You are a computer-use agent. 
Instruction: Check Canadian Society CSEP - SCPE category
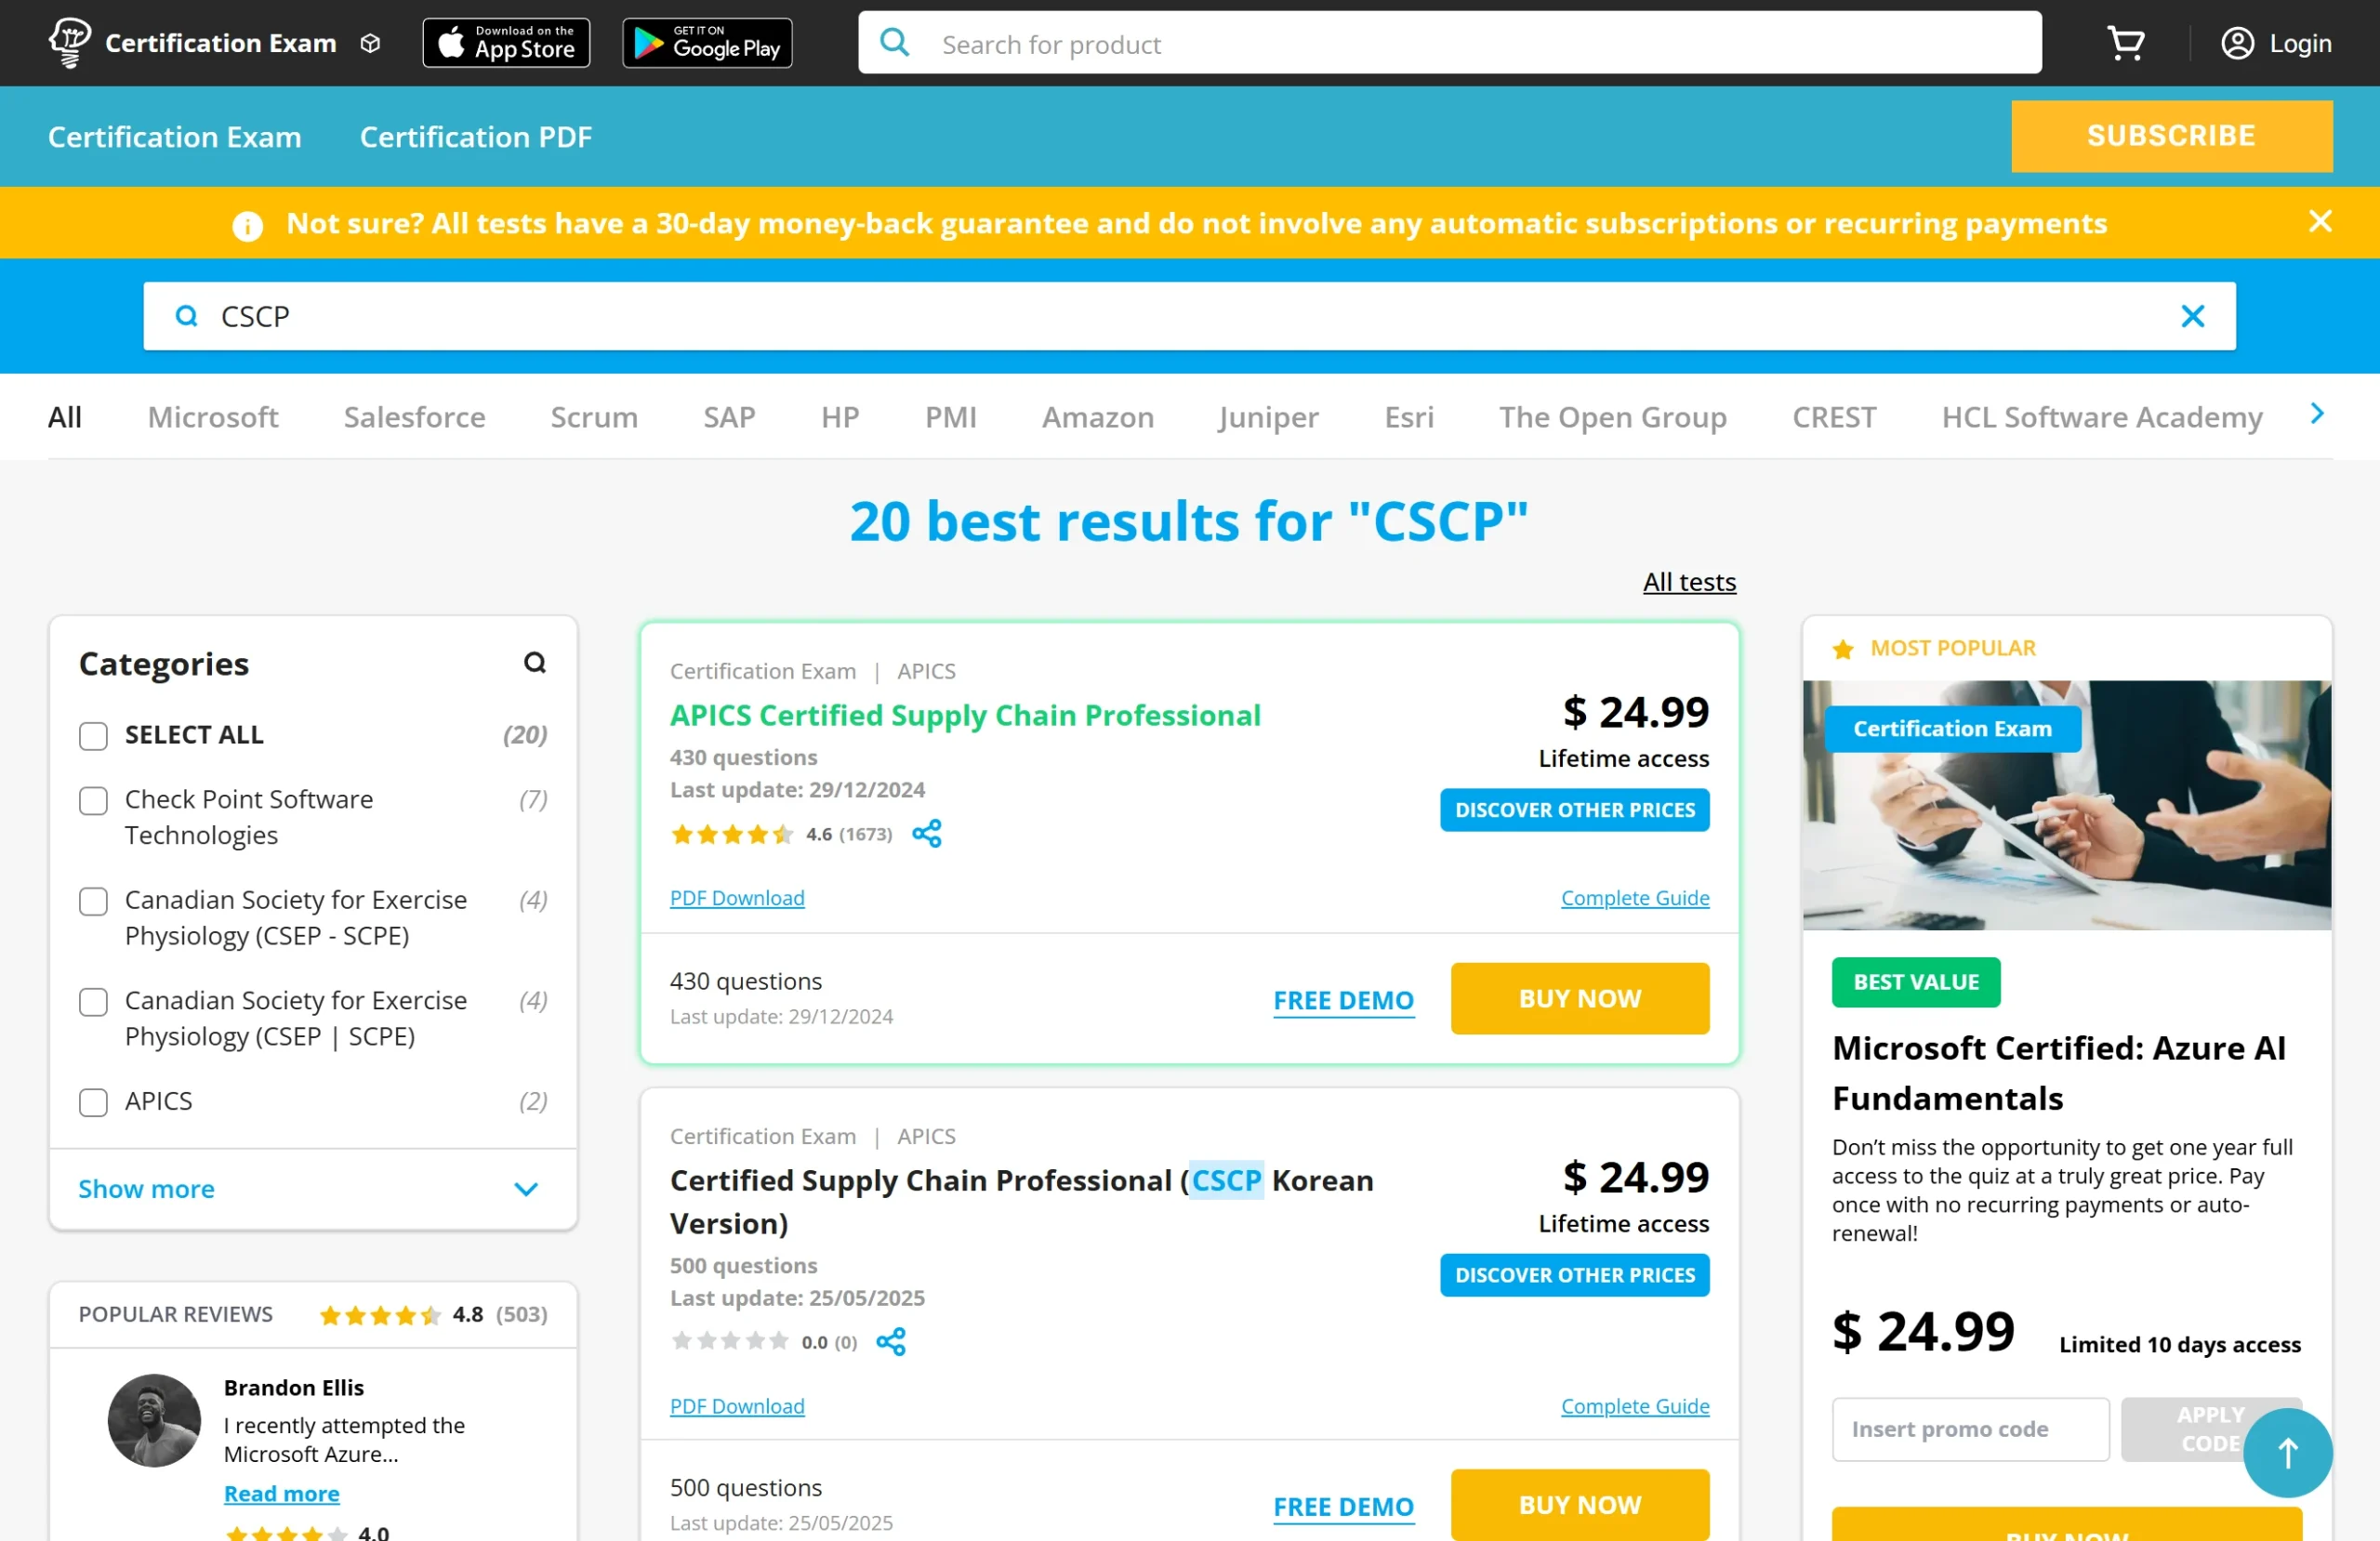coord(93,901)
